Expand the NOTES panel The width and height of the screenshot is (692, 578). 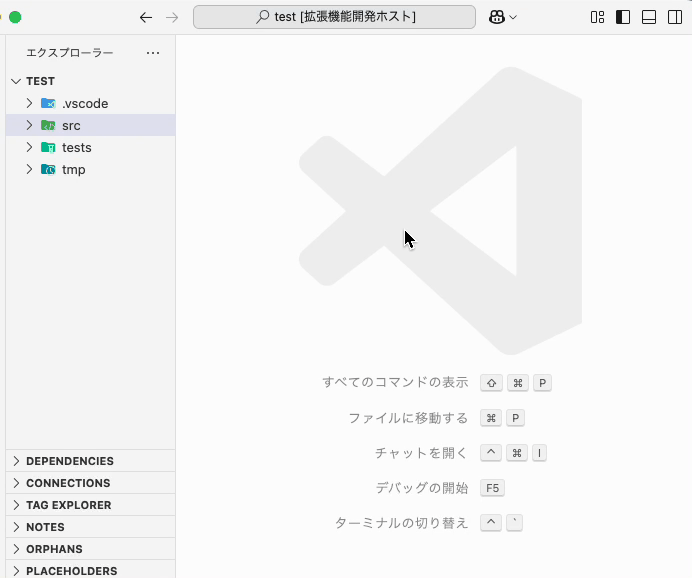point(90,527)
